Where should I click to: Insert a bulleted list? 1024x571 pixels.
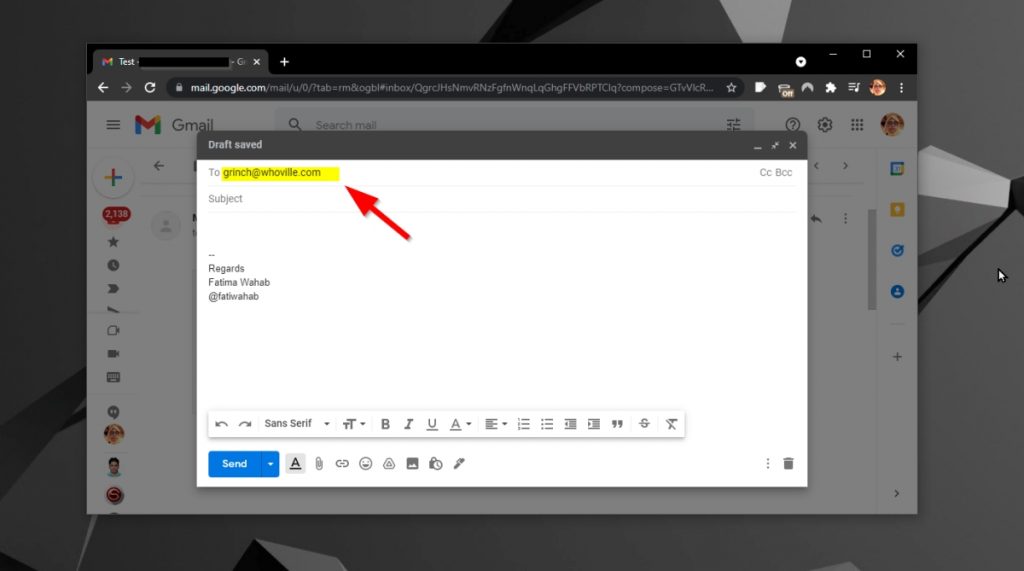(x=547, y=424)
